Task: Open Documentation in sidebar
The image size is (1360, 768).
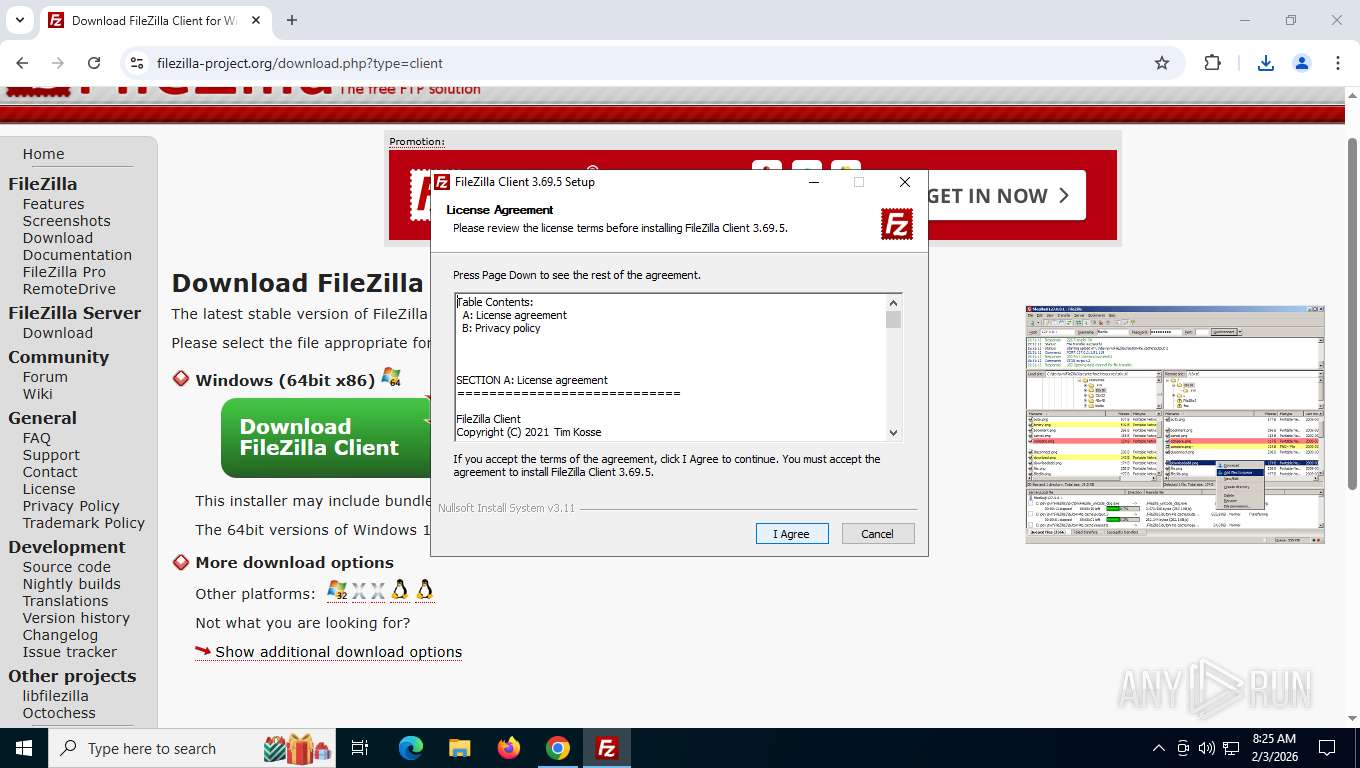Action: 77,255
